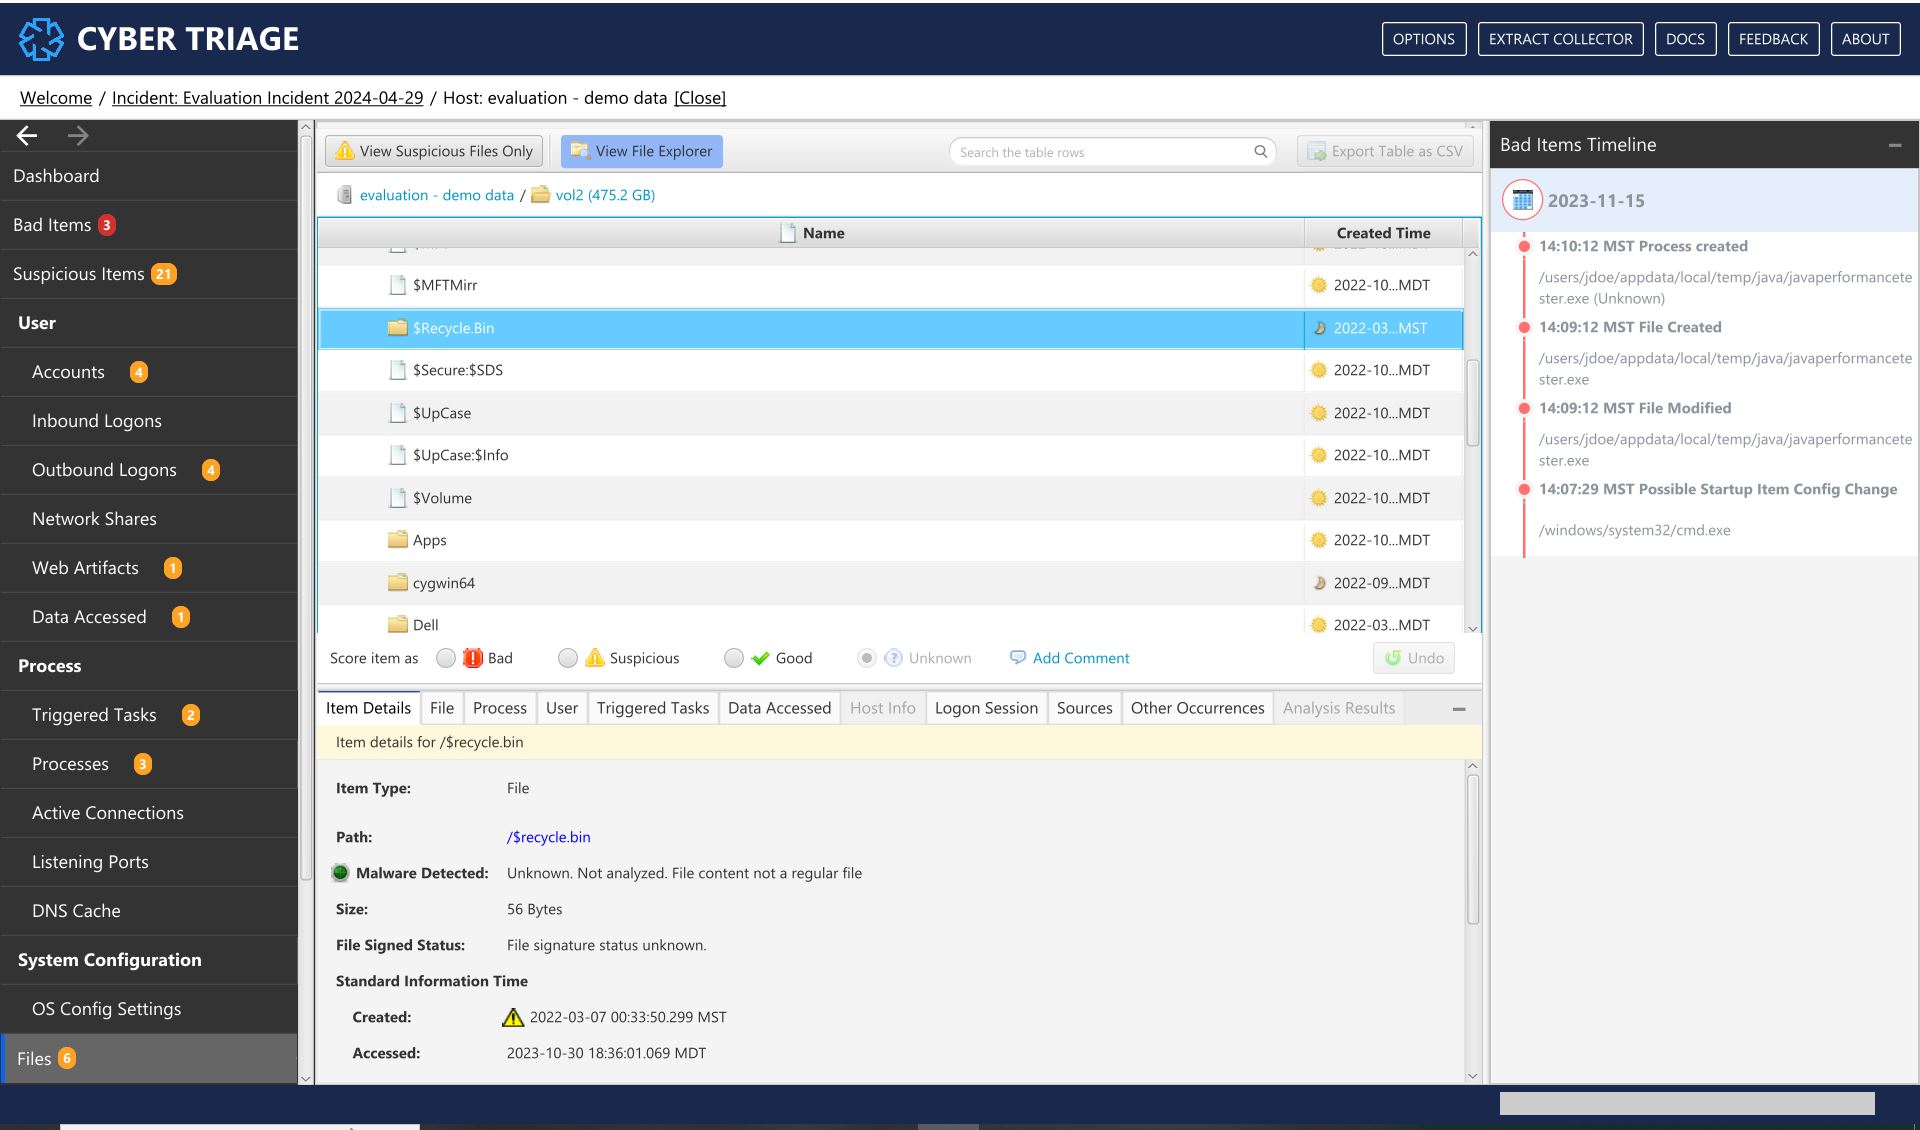Screen dimensions: 1920x1130
Task: Switch to the Other Occurrences tab
Action: pyautogui.click(x=1197, y=706)
